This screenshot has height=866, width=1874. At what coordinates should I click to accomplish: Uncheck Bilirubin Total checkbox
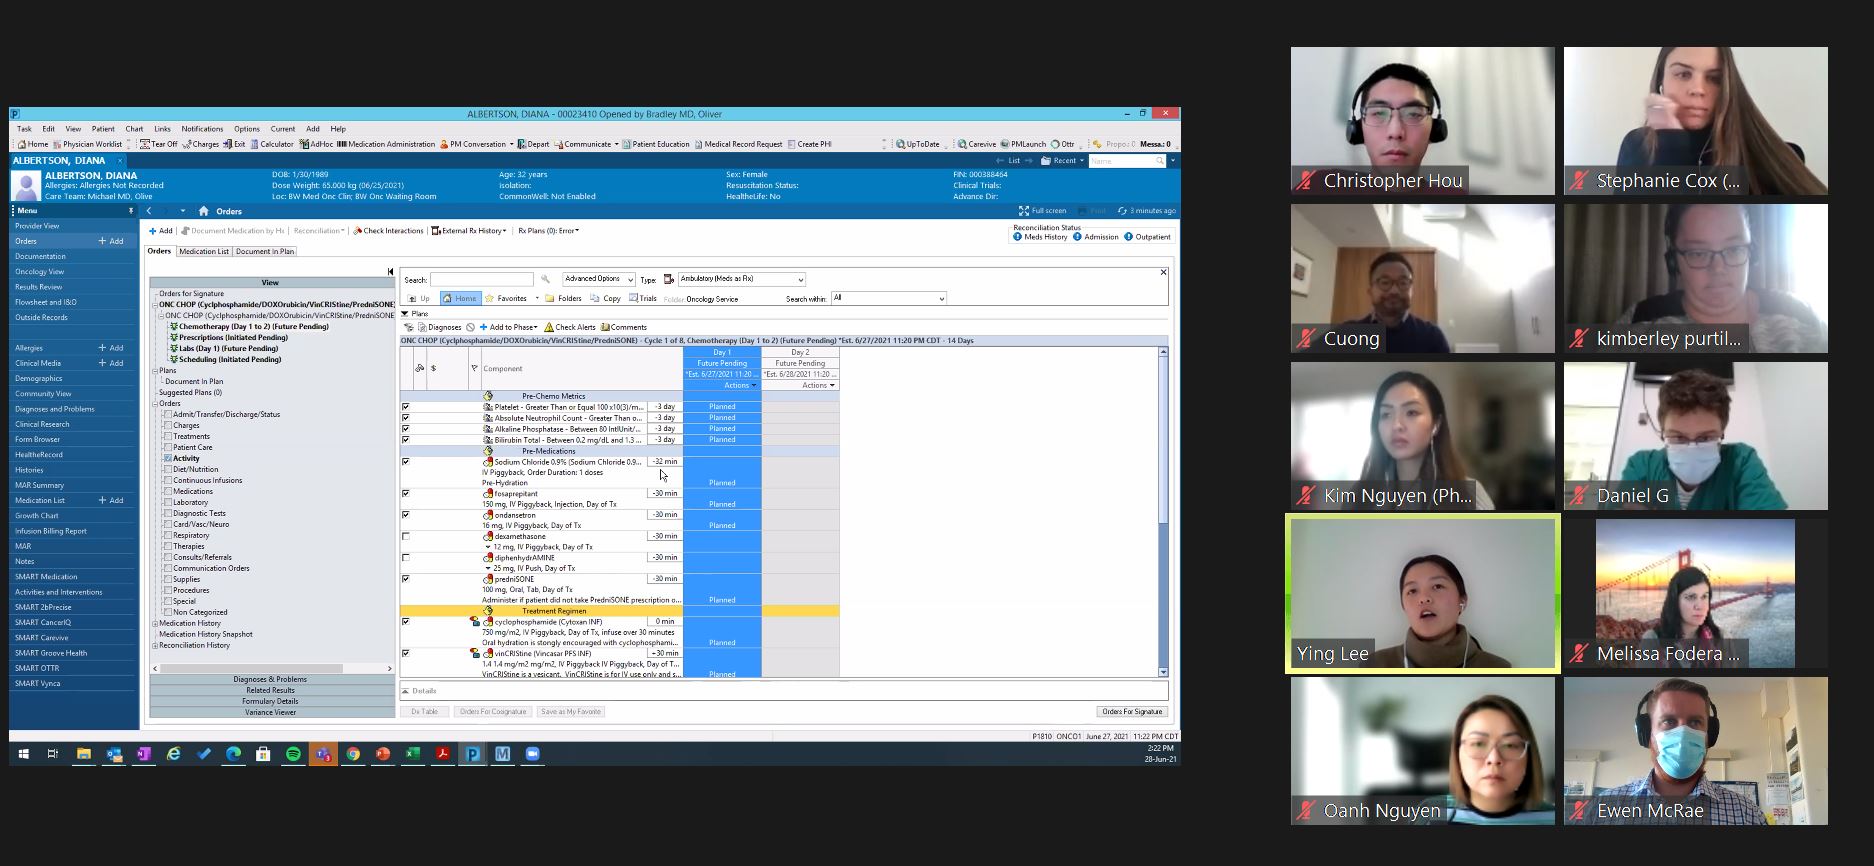coord(405,440)
